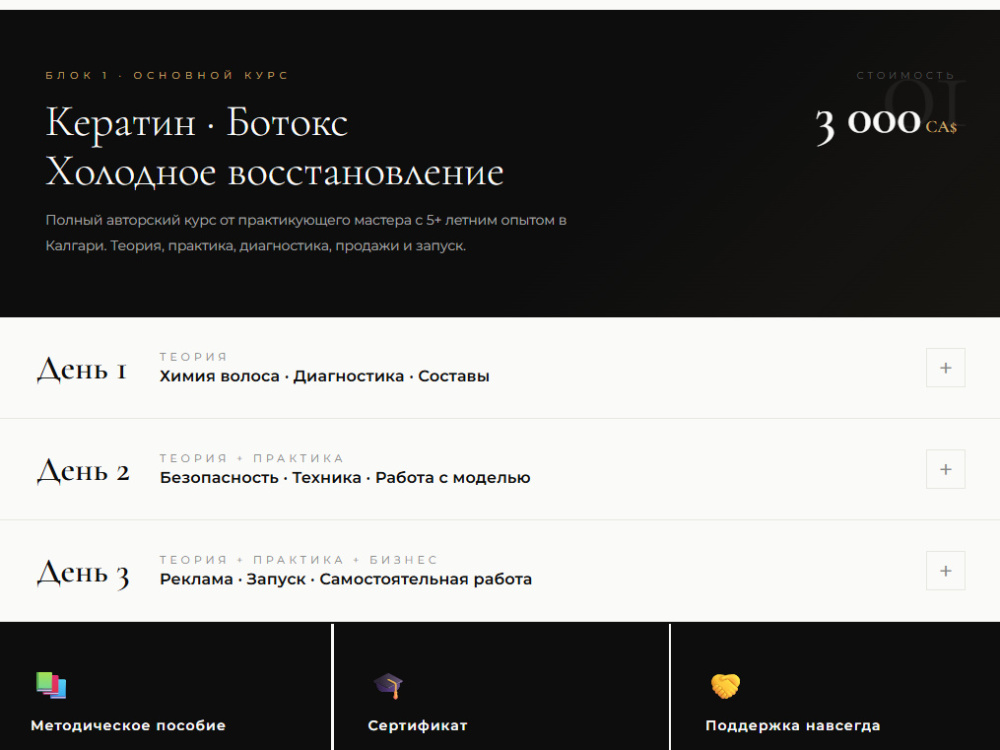1000x750 pixels.
Task: Select the 'Методическое пособие' card title
Action: tap(128, 726)
